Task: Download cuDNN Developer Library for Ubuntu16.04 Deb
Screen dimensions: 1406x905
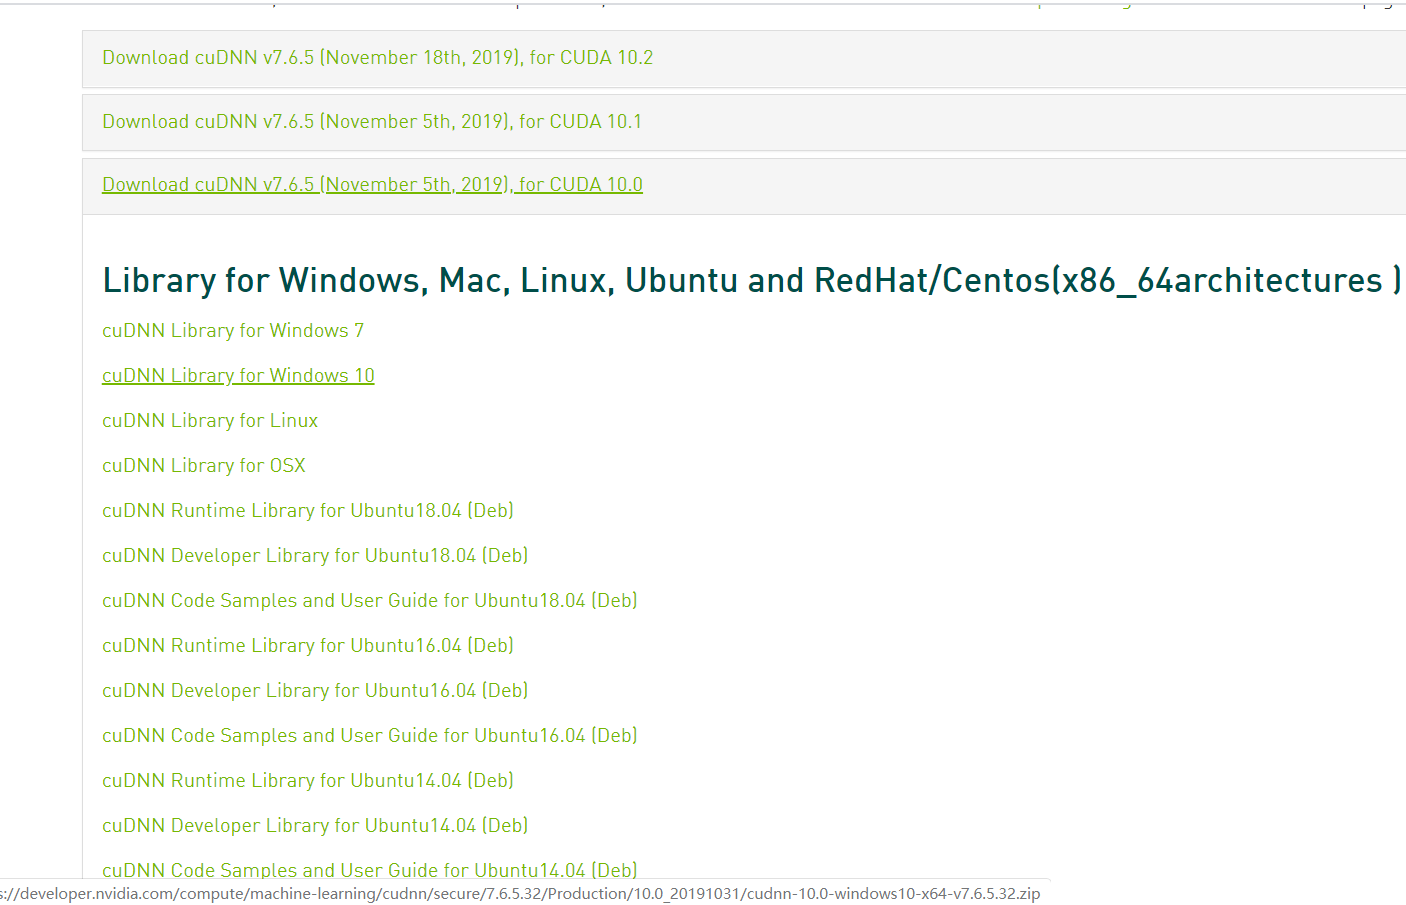Action: [x=315, y=691]
